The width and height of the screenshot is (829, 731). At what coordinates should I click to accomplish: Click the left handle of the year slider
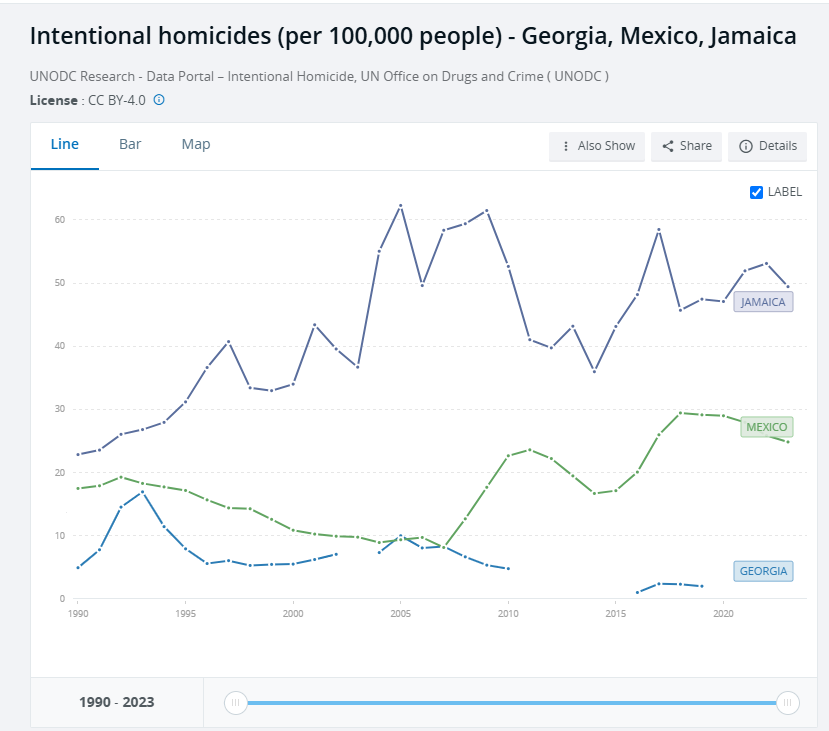[x=236, y=703]
